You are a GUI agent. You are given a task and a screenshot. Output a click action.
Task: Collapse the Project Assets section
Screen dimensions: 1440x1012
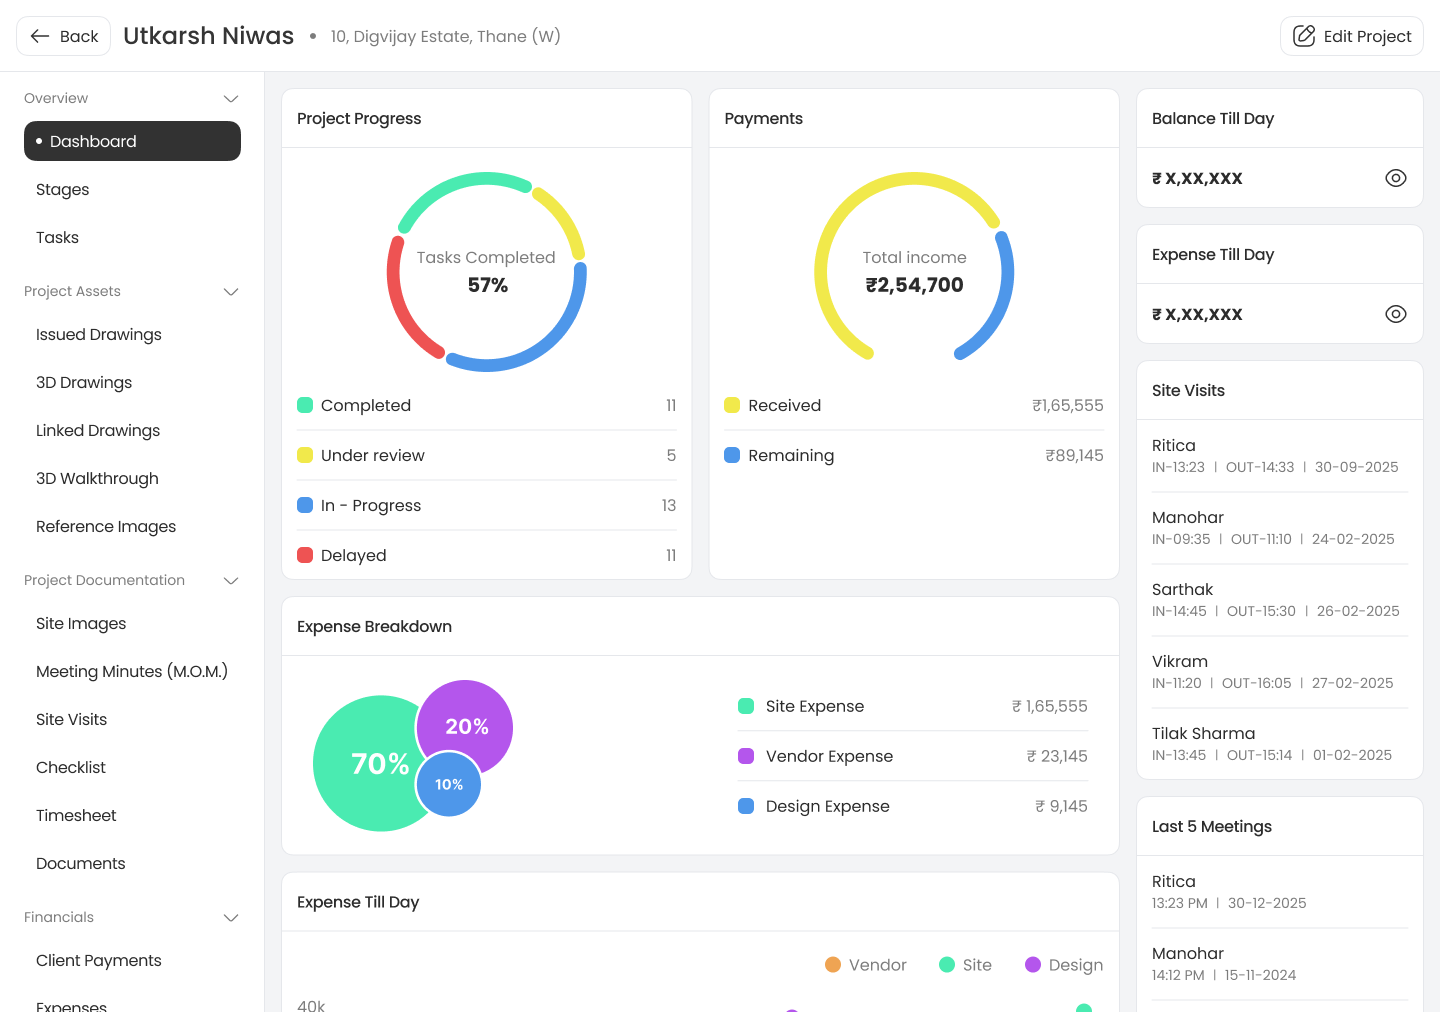coord(231,292)
